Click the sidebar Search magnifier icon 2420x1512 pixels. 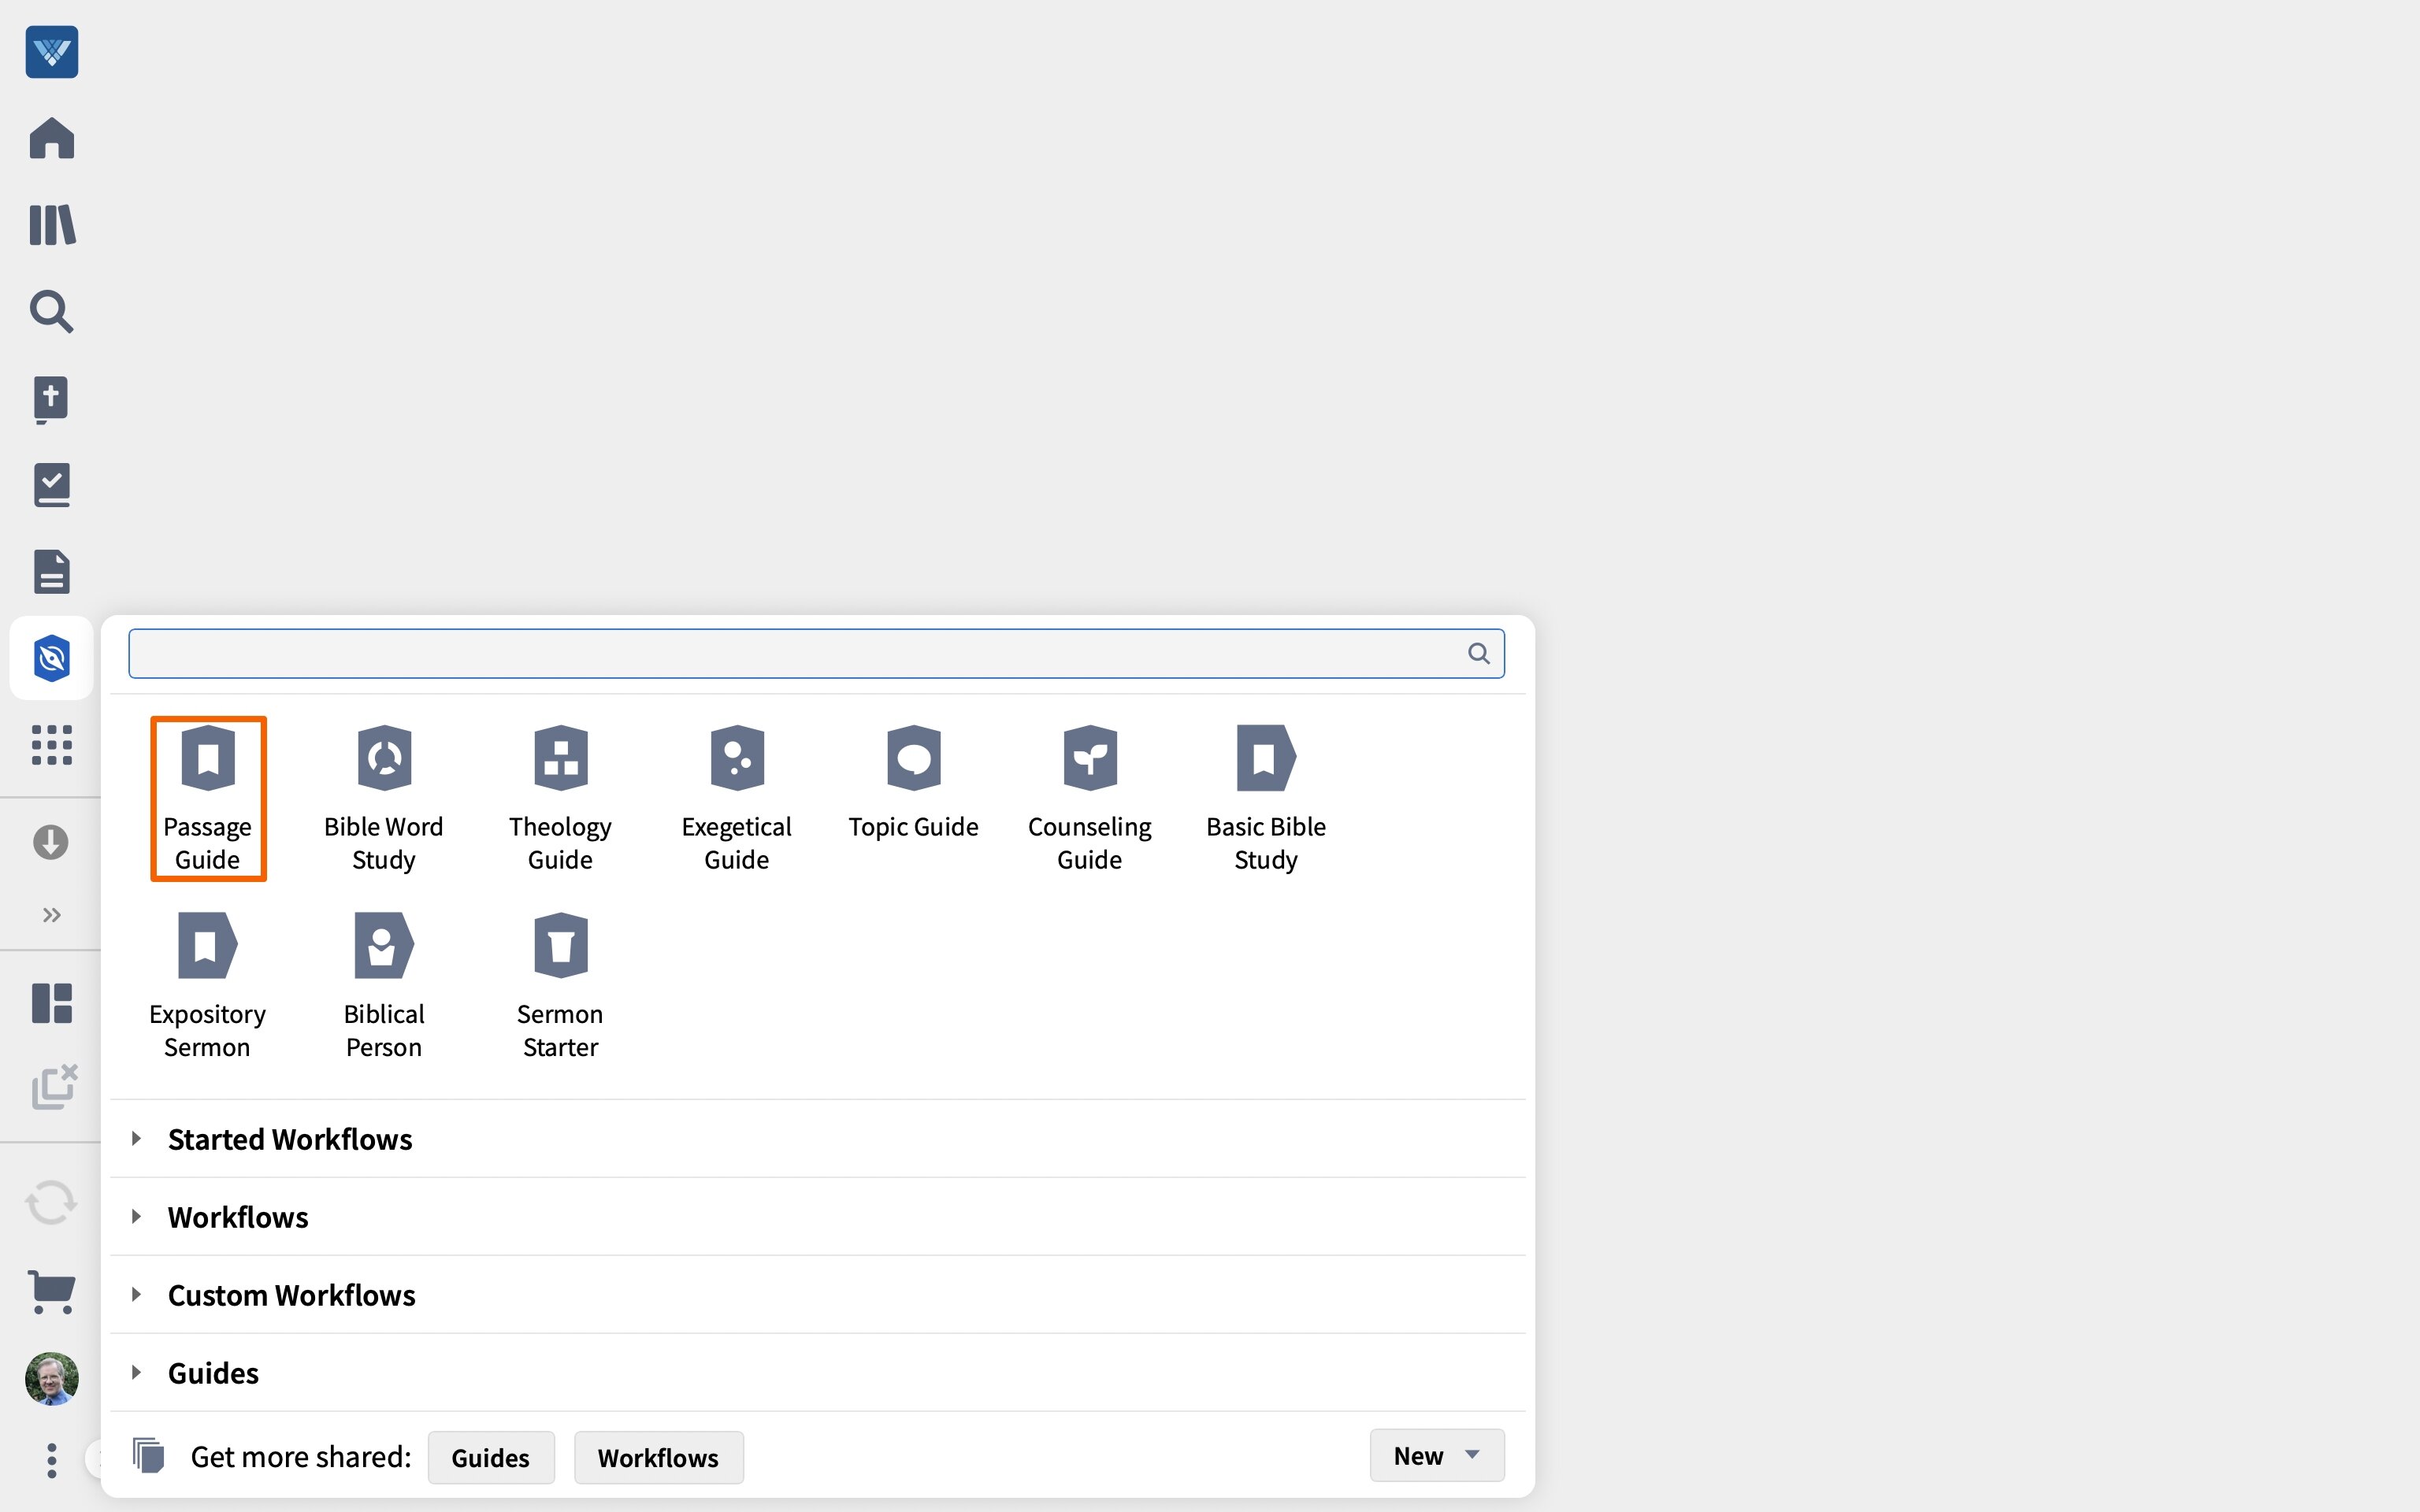point(52,312)
